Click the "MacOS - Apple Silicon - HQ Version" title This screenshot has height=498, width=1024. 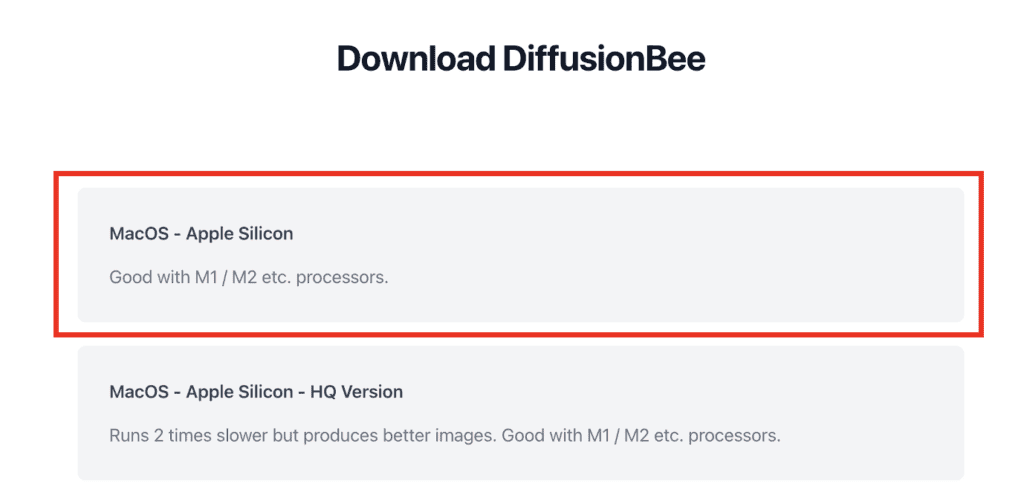(x=256, y=392)
